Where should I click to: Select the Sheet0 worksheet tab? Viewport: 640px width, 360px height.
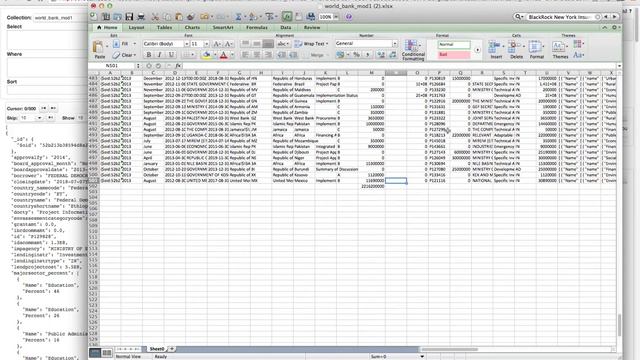(x=157, y=349)
